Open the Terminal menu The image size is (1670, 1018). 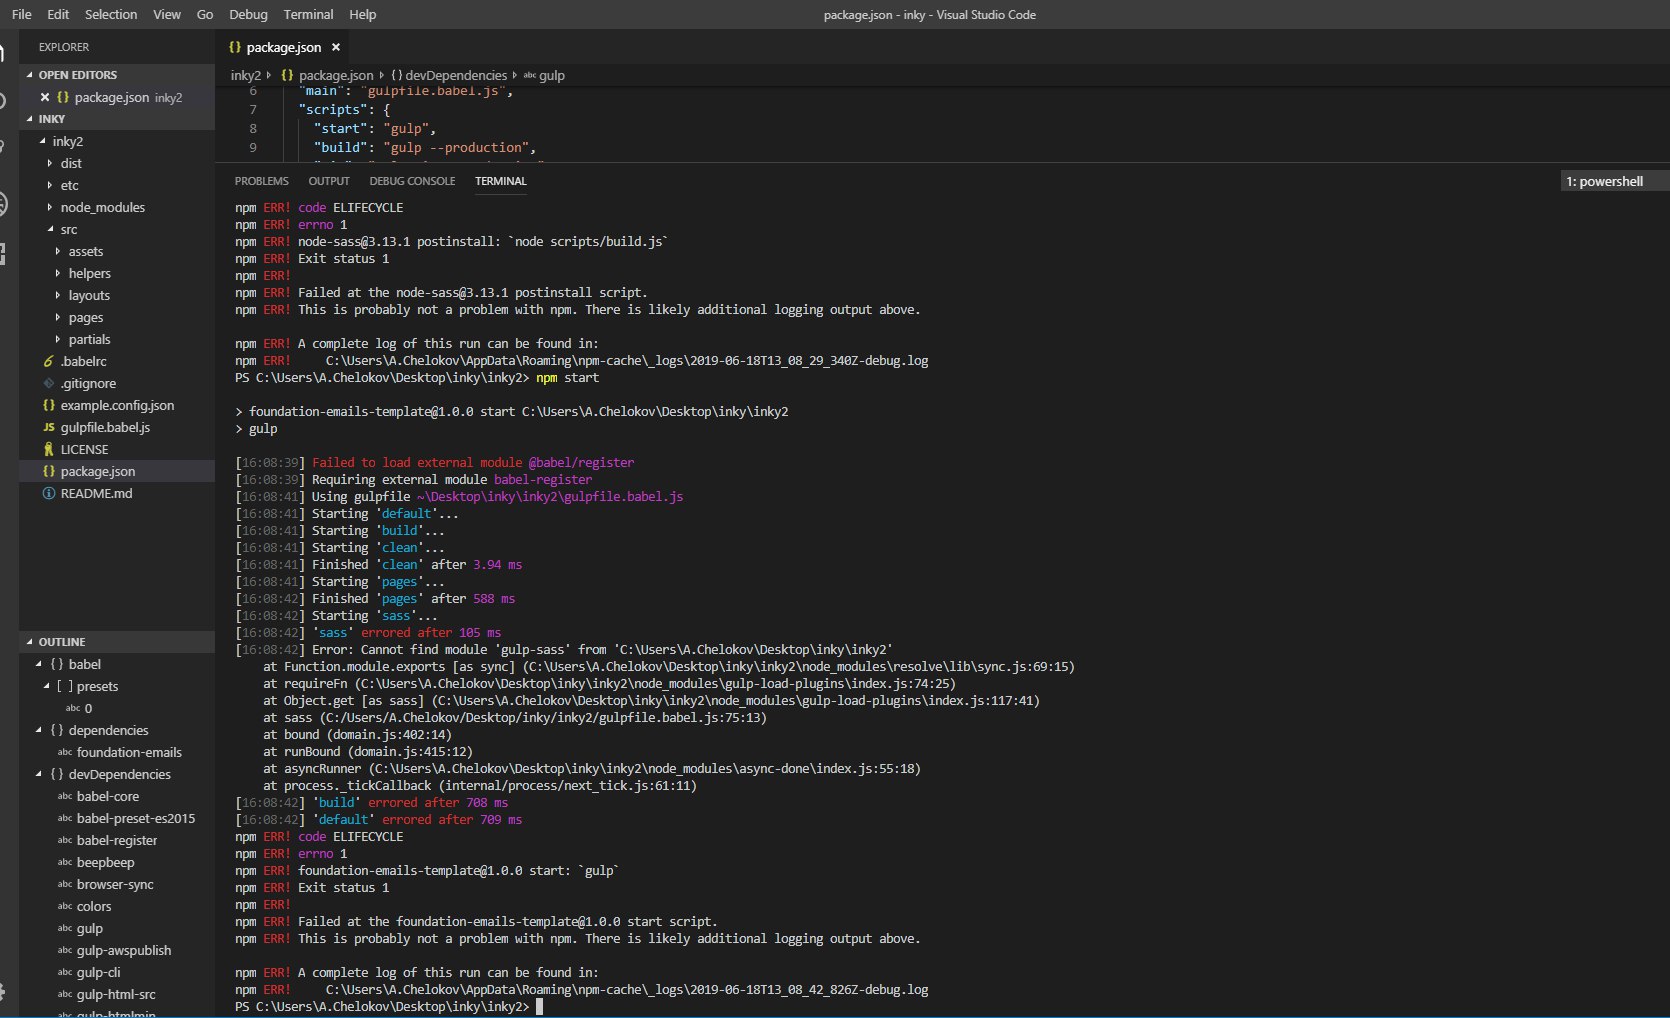(x=308, y=14)
